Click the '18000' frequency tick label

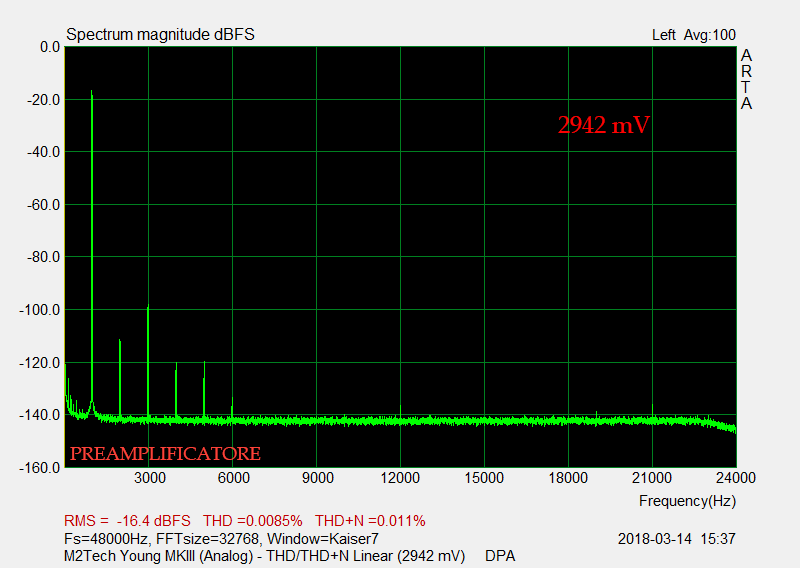tap(568, 478)
